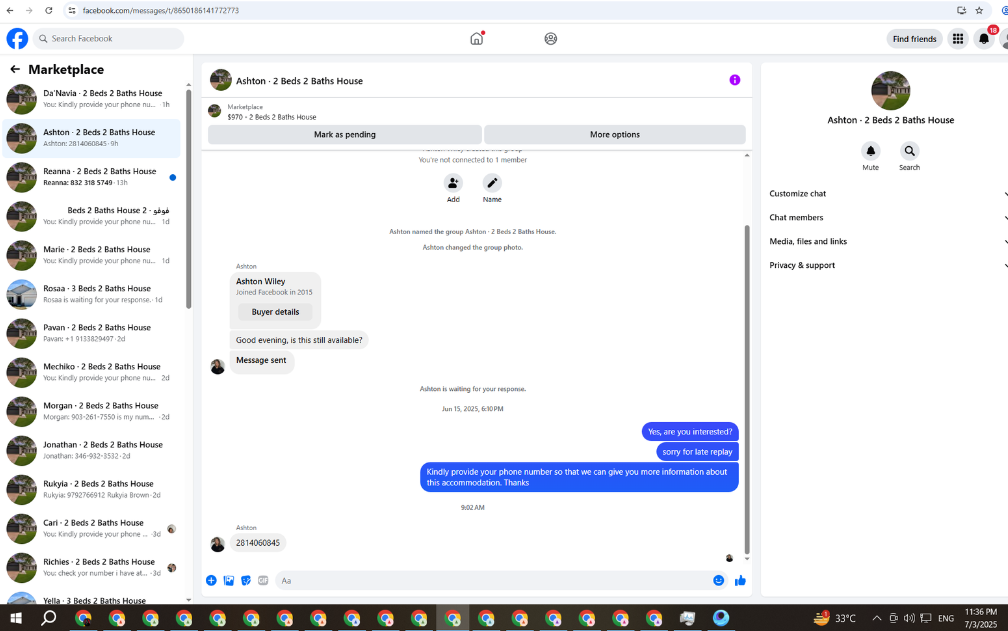Click the ENG language indicator

click(x=946, y=618)
